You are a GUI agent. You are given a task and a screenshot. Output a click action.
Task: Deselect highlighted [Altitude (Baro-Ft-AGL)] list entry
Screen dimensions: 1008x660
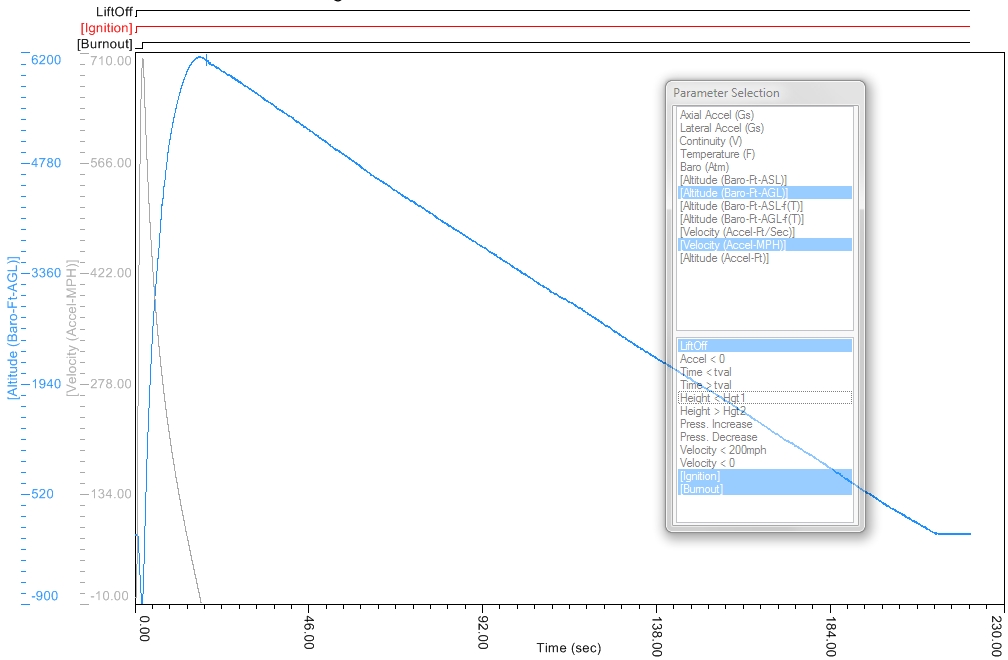pyautogui.click(x=764, y=193)
